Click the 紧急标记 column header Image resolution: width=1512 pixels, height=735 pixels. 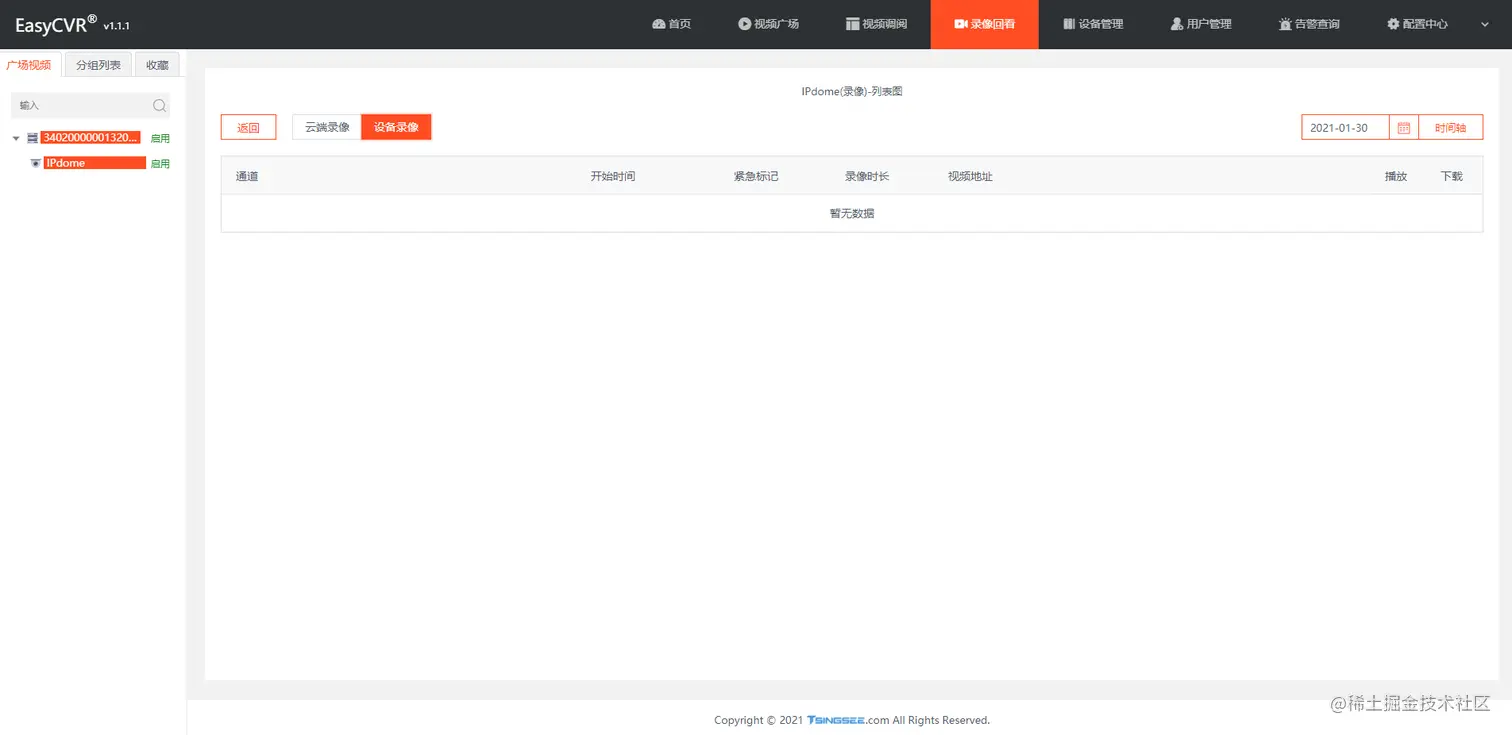click(x=756, y=176)
